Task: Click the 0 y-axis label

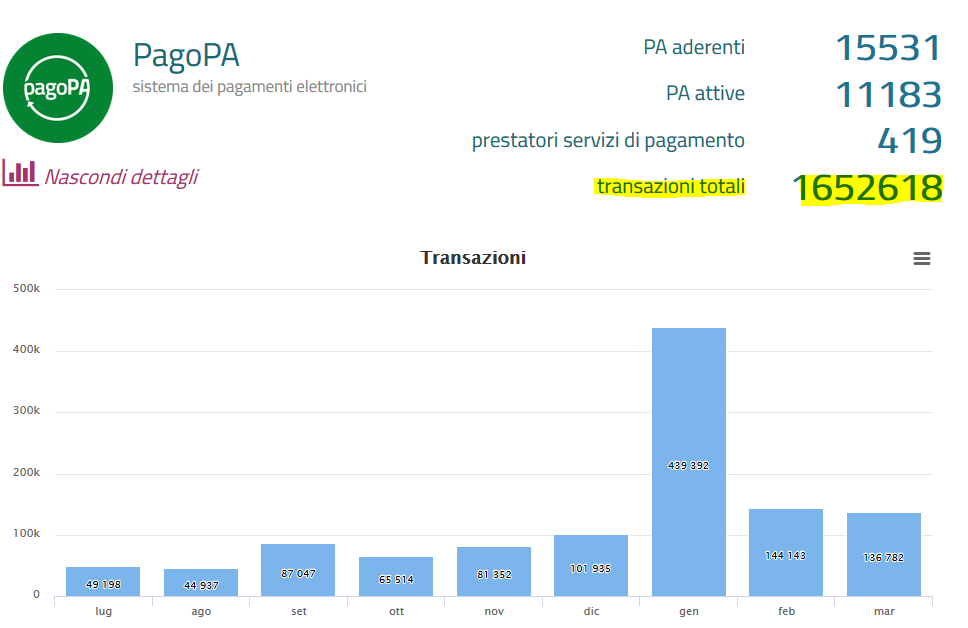Action: [36, 595]
